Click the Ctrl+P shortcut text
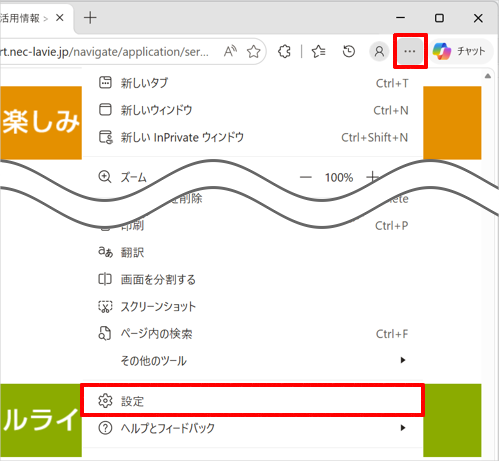The width and height of the screenshot is (499, 461). coord(392,226)
